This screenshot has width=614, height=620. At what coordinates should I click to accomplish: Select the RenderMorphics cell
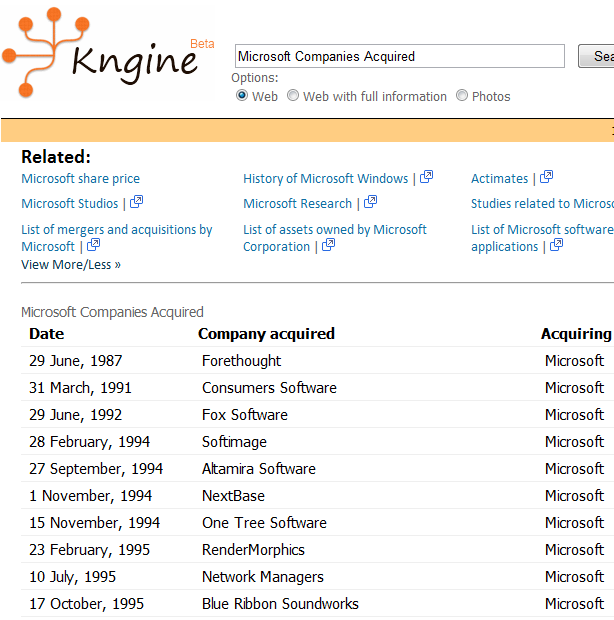click(x=253, y=550)
